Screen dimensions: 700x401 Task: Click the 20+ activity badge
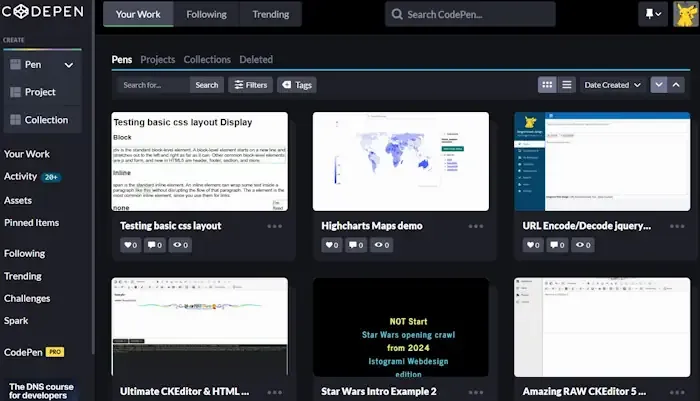pyautogui.click(x=51, y=177)
